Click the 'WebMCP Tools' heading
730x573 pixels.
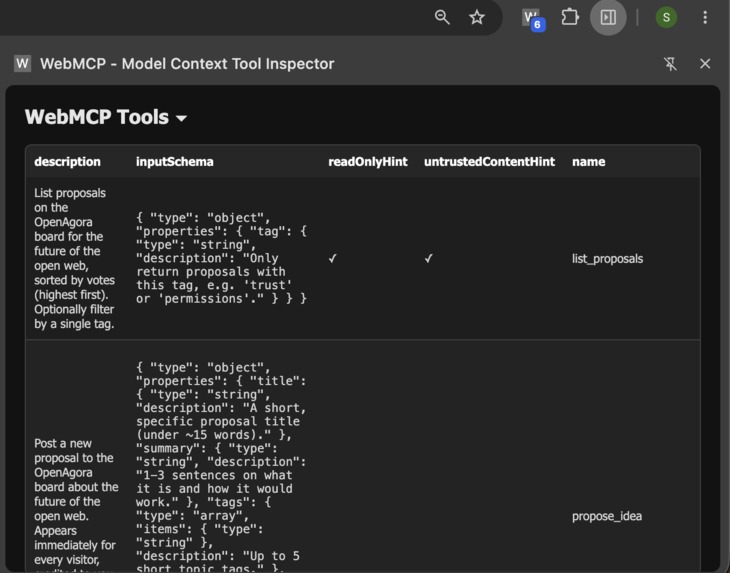[97, 117]
